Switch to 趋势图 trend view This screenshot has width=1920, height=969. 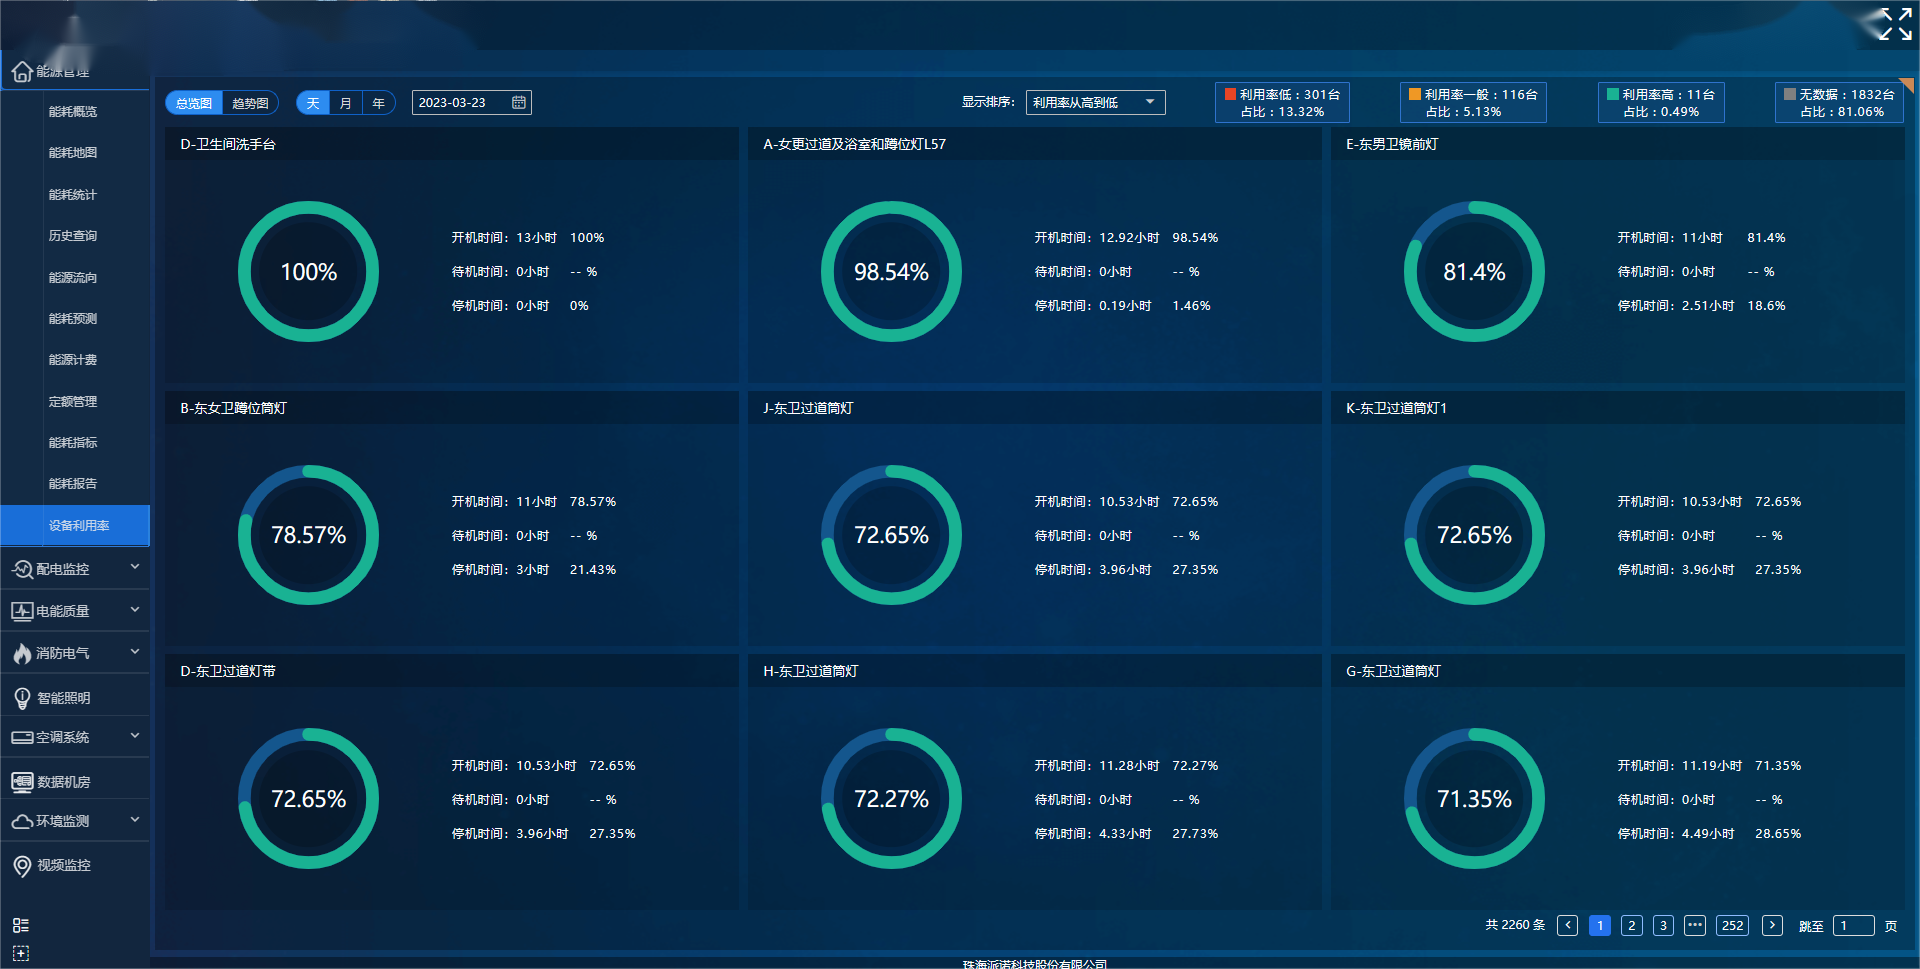coord(250,103)
